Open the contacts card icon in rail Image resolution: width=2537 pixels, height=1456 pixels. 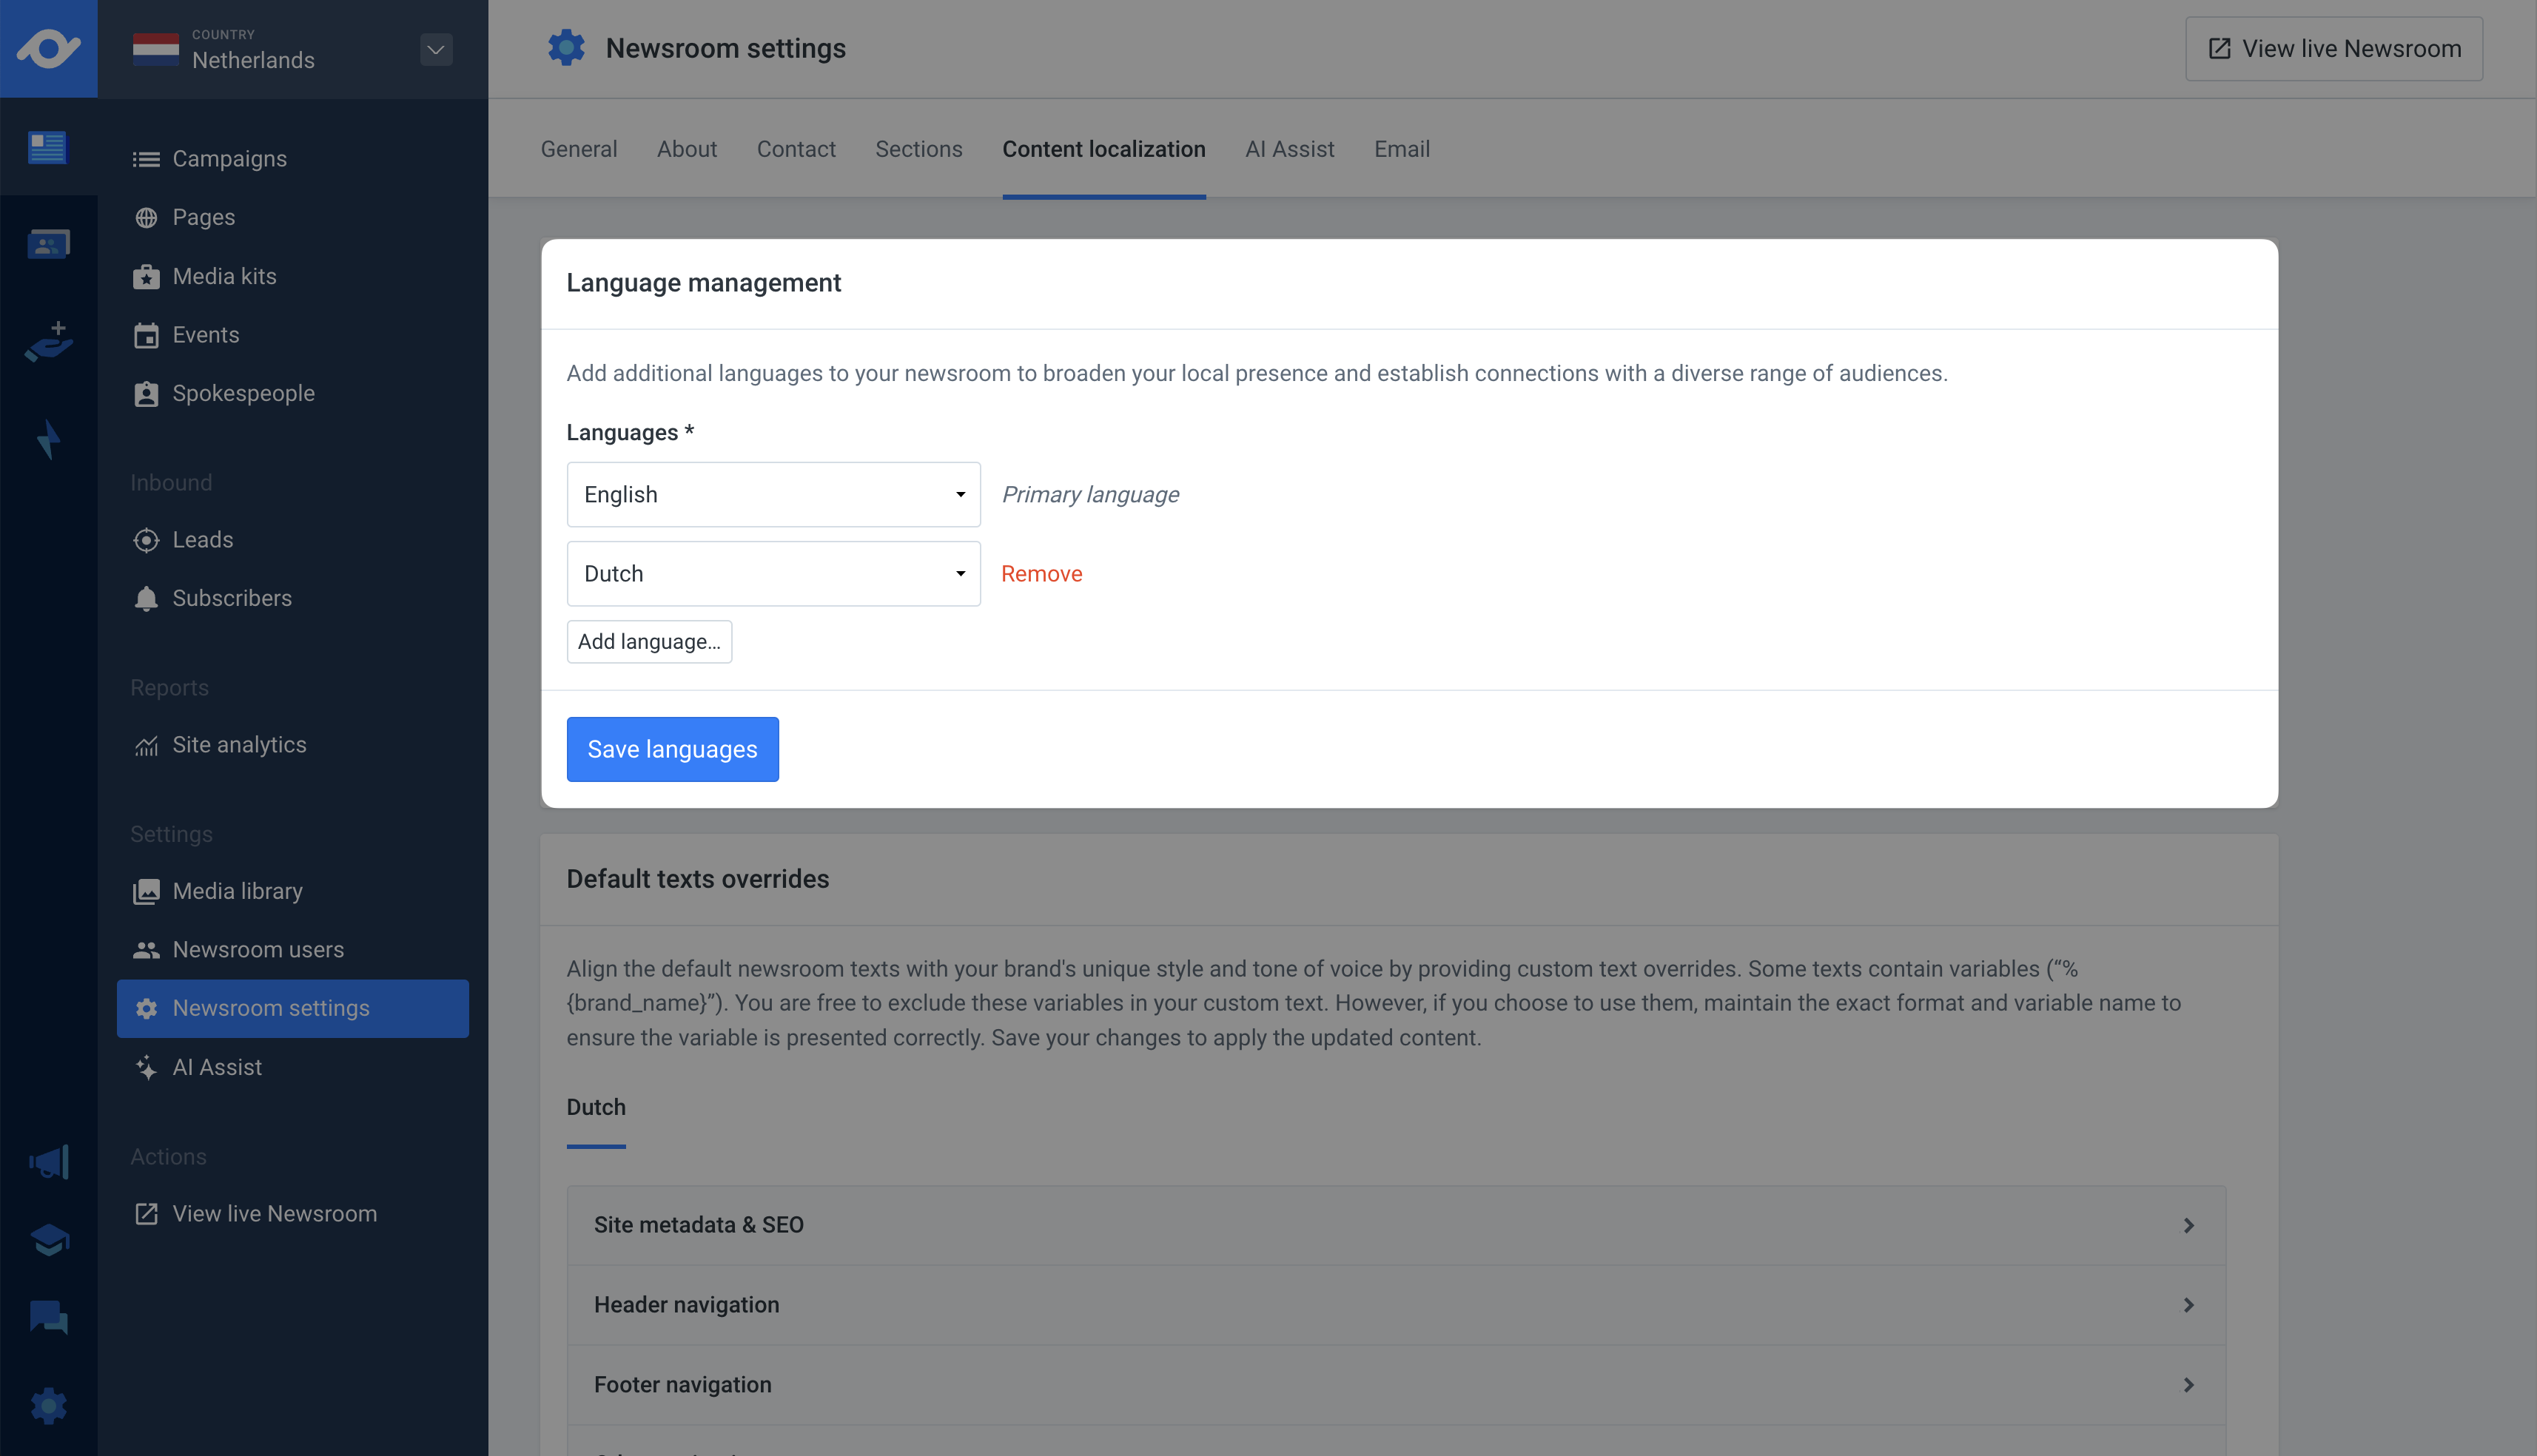pos(47,244)
